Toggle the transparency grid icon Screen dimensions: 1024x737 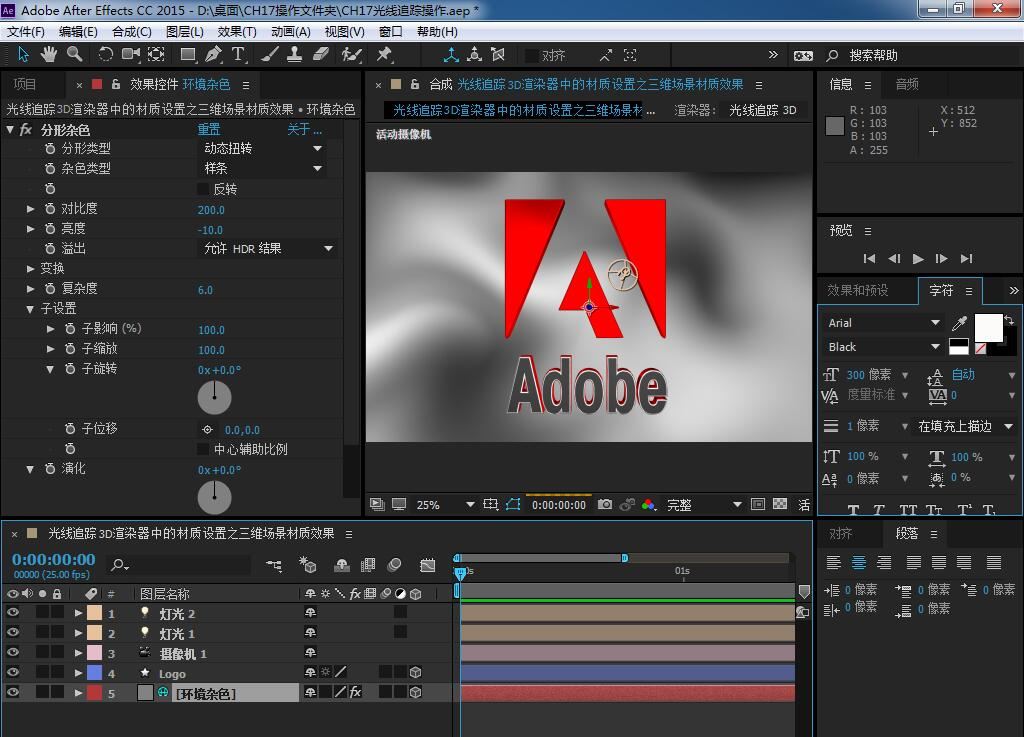(x=780, y=504)
